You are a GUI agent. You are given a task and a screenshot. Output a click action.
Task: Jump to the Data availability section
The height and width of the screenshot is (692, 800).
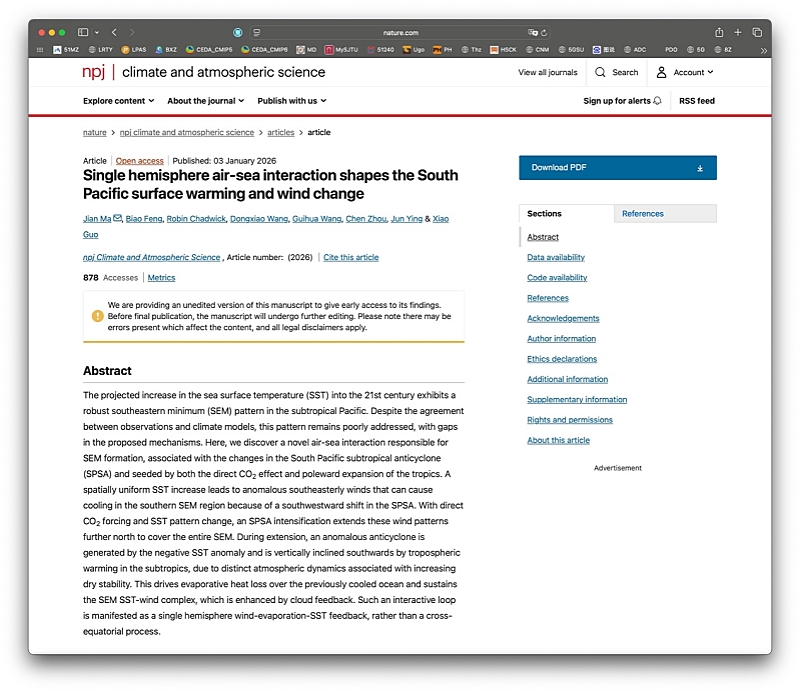[x=556, y=257]
